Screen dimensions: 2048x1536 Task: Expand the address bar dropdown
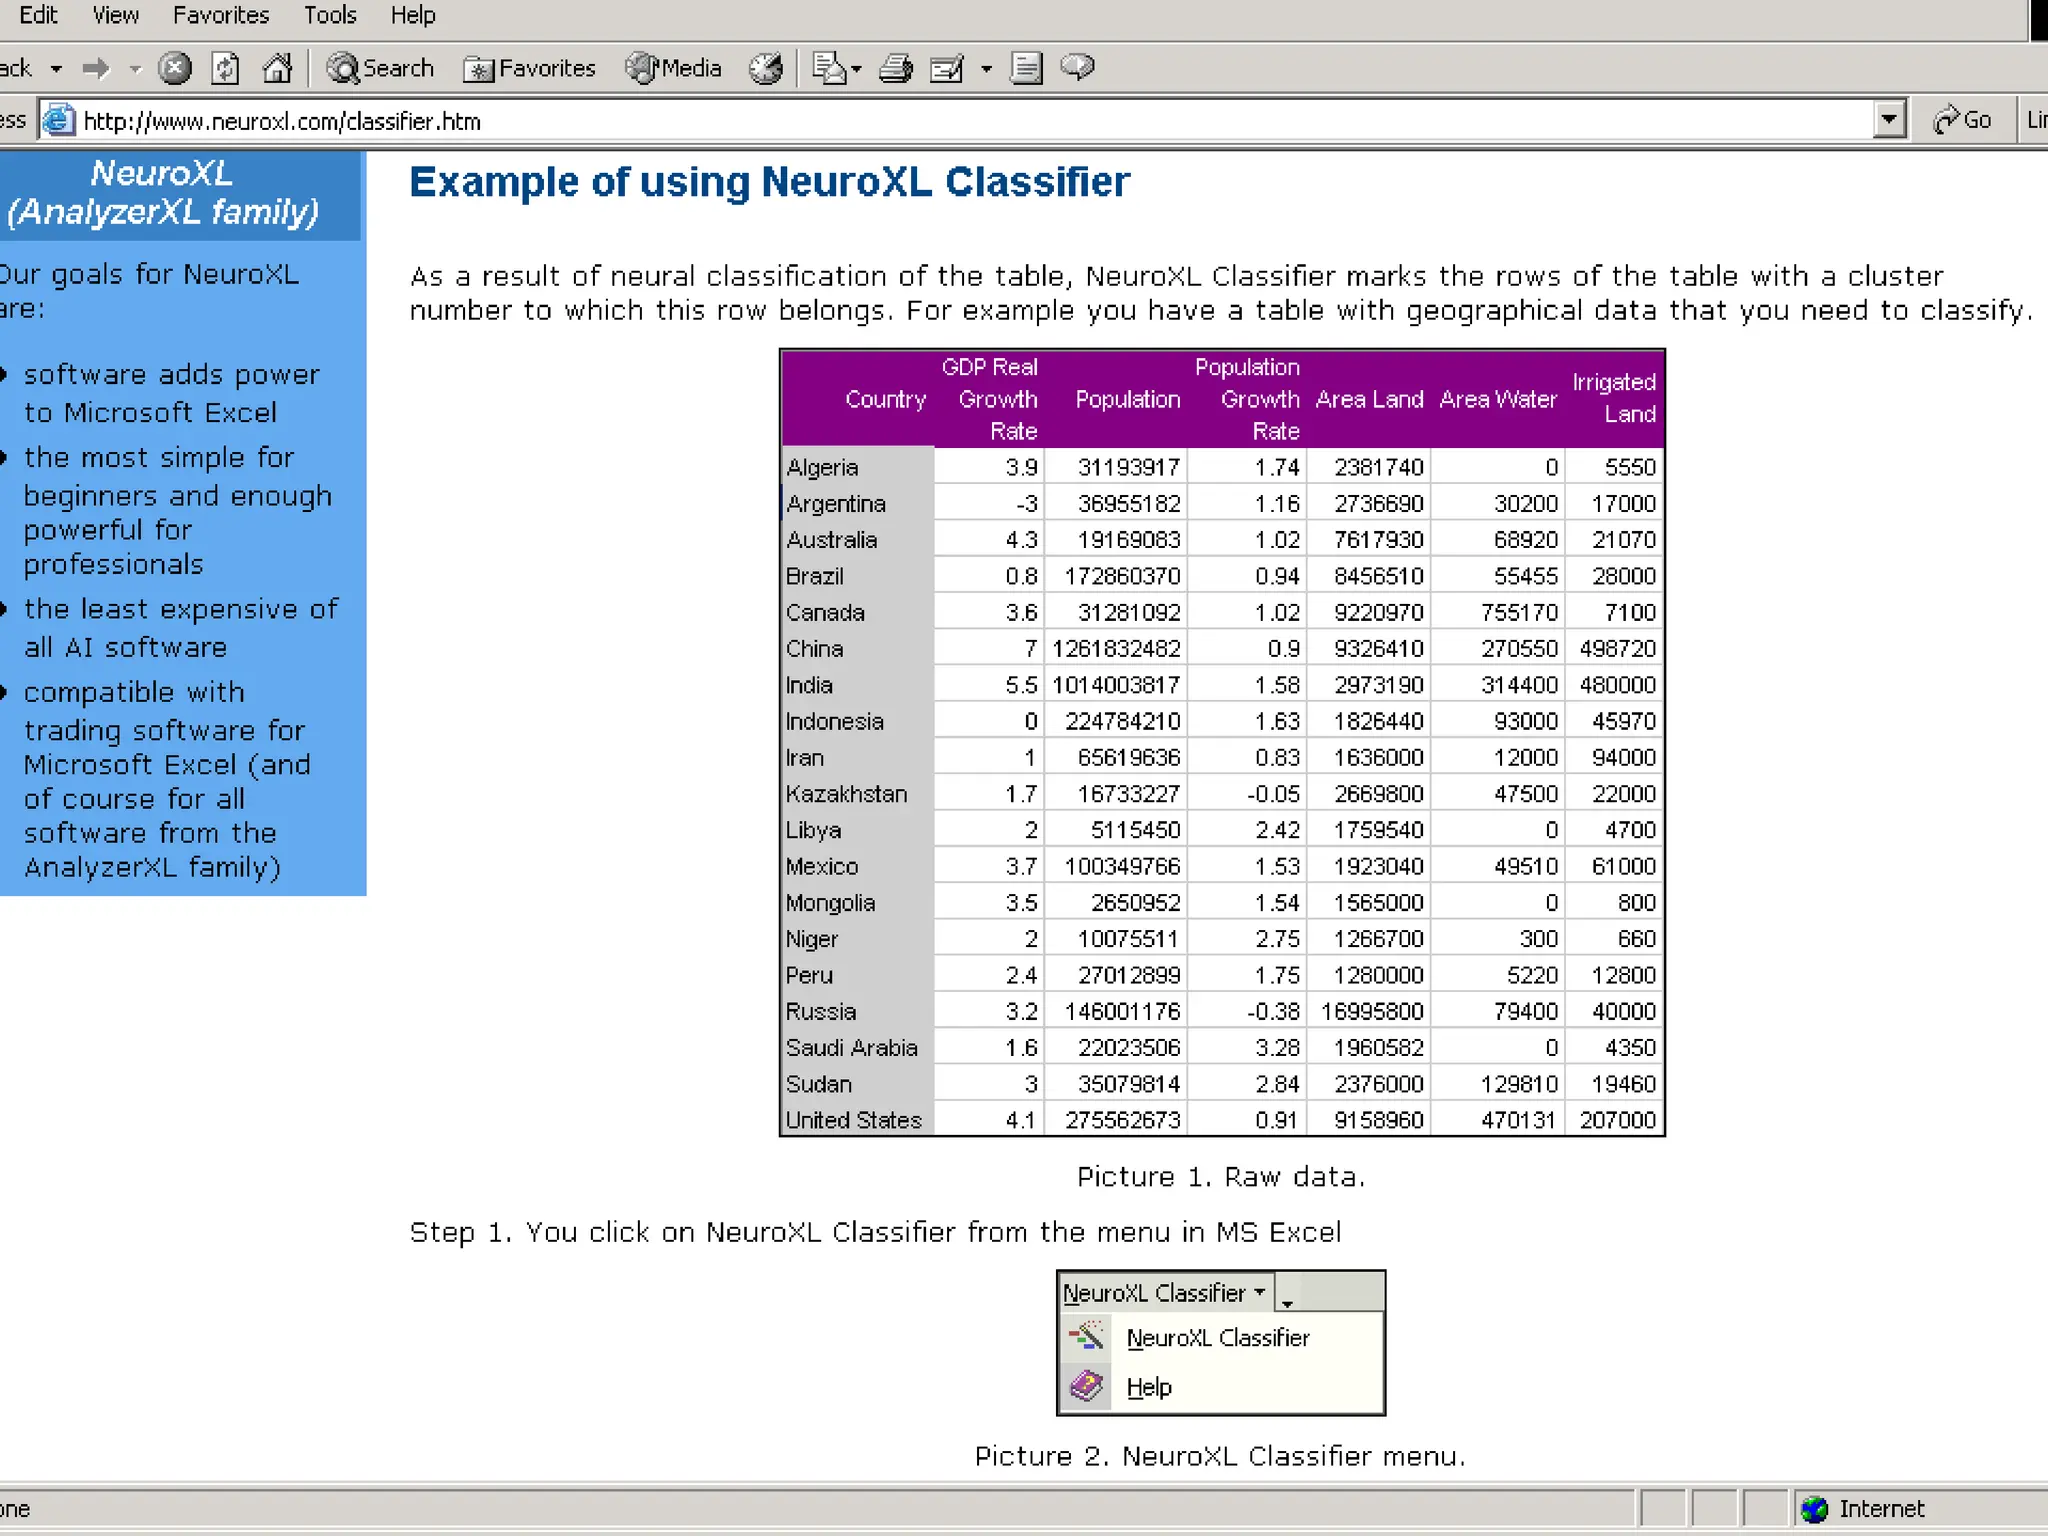pyautogui.click(x=1888, y=120)
